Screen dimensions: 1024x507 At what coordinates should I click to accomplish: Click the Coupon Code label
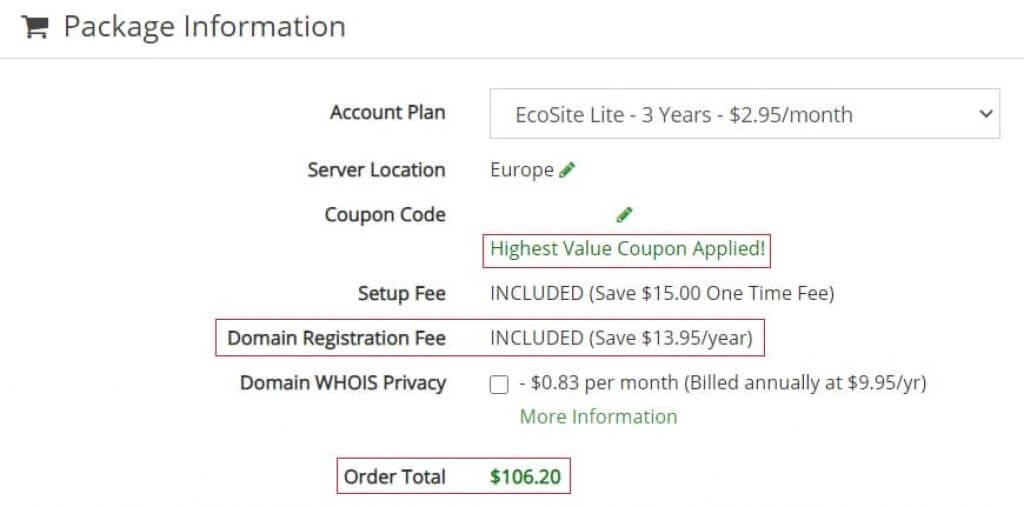(x=385, y=215)
